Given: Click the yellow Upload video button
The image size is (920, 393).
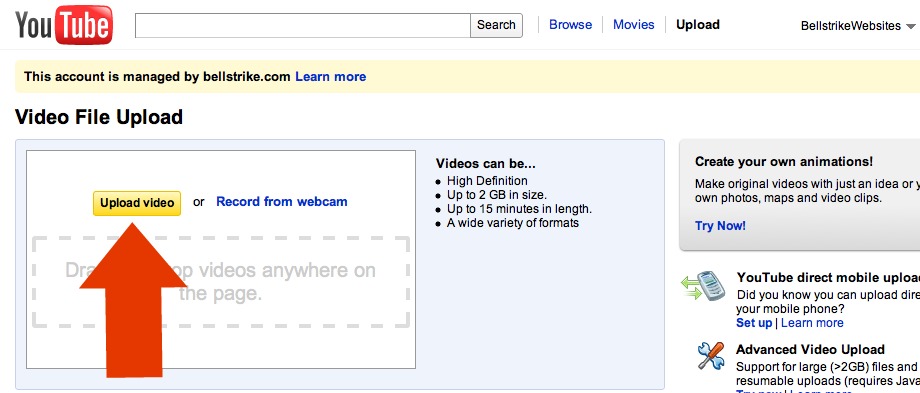Looking at the screenshot, I should click(x=137, y=203).
